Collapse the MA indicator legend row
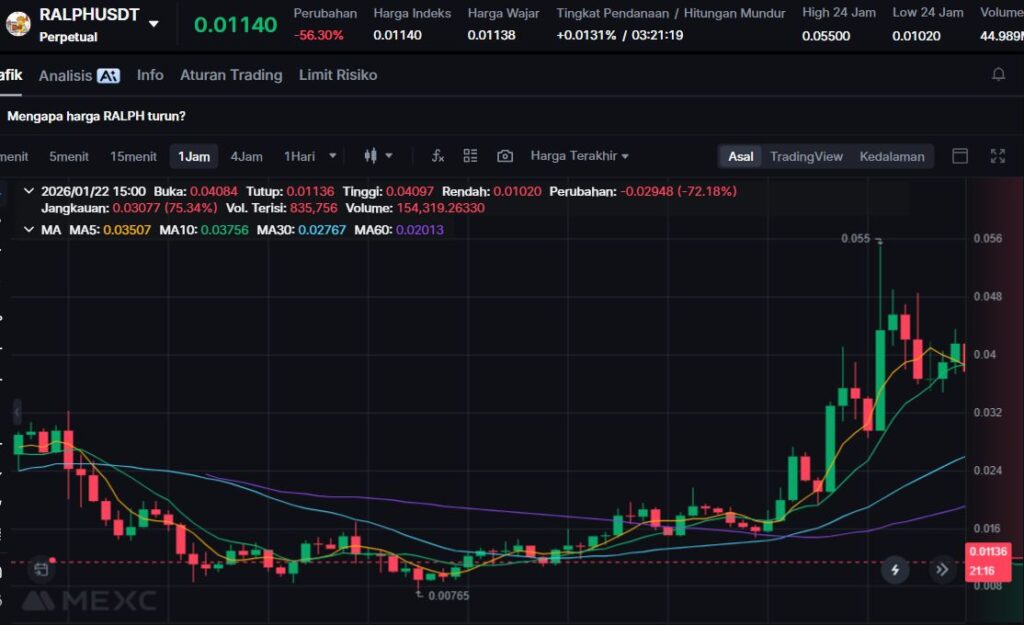This screenshot has height=625, width=1024. [28, 230]
